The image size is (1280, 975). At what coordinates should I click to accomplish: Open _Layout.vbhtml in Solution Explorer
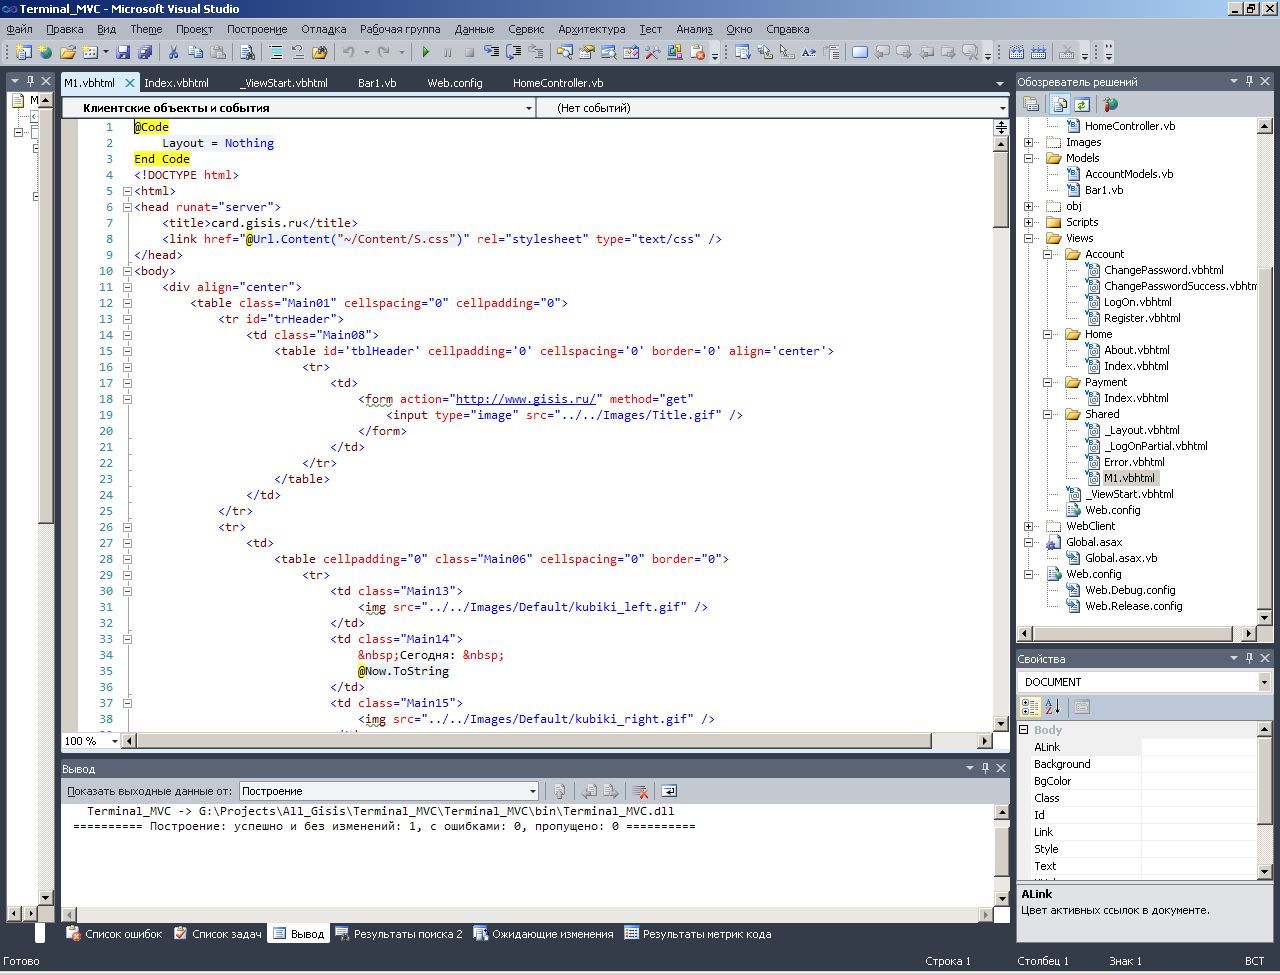coord(1141,430)
